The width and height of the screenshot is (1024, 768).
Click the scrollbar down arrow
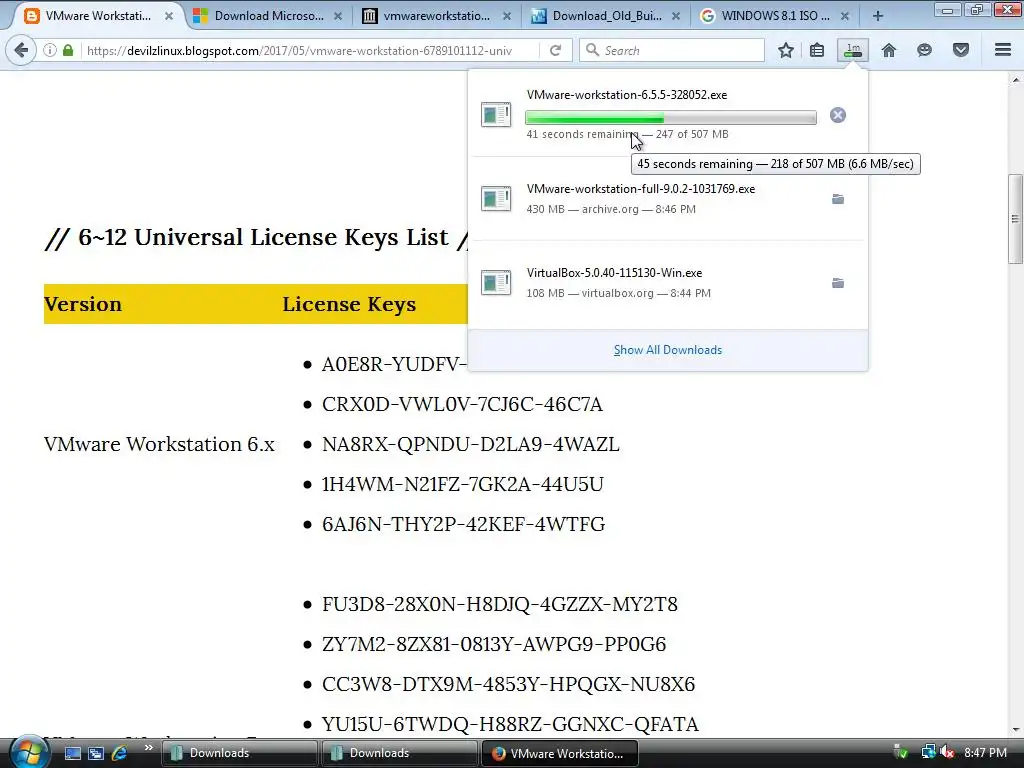[x=1015, y=729]
